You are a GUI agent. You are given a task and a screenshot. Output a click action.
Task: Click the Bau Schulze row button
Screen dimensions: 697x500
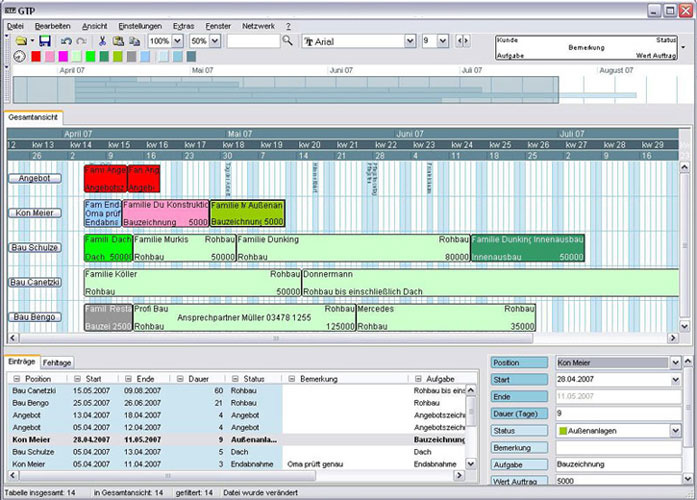point(35,247)
